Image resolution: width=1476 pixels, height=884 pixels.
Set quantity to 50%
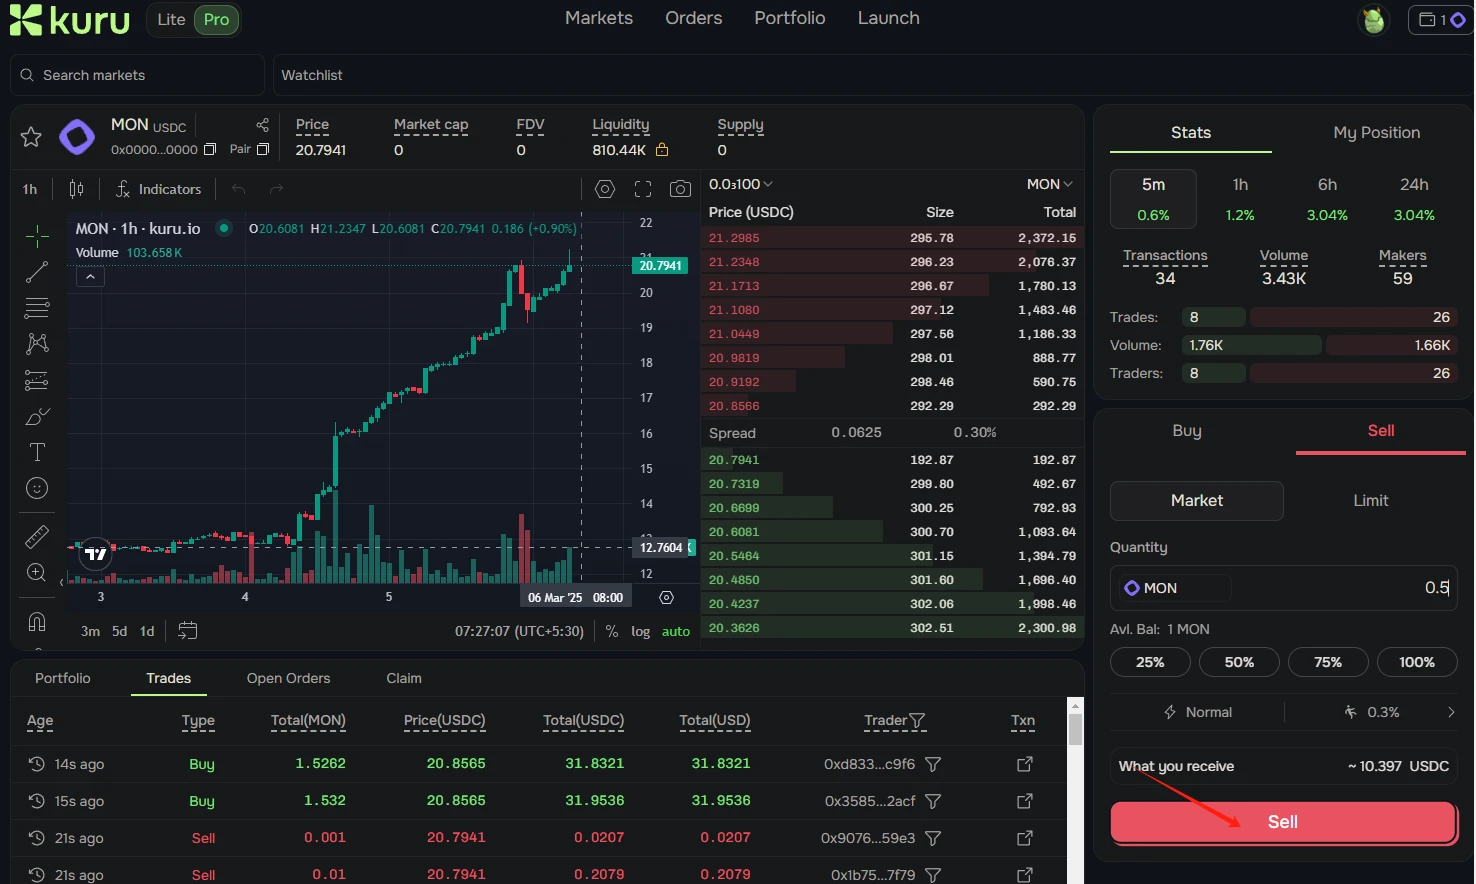pyautogui.click(x=1239, y=662)
